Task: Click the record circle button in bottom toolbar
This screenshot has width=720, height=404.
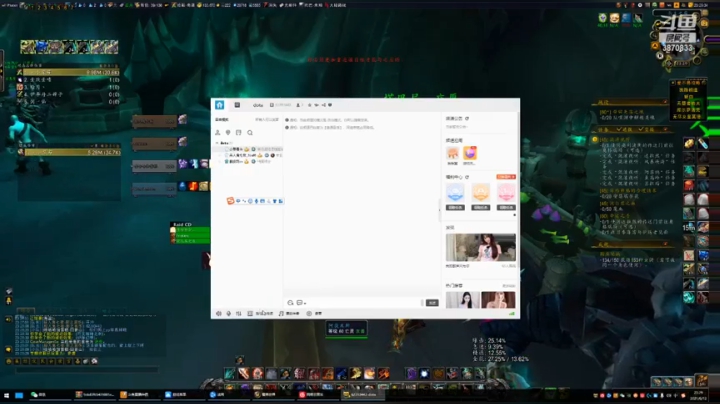Action: (314, 313)
